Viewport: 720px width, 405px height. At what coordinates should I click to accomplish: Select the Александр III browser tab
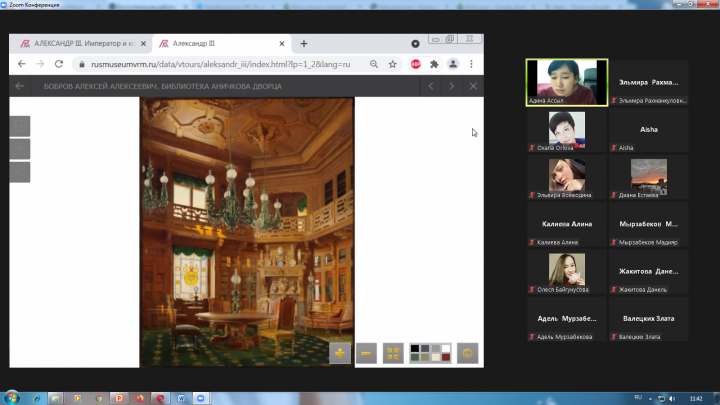click(220, 44)
